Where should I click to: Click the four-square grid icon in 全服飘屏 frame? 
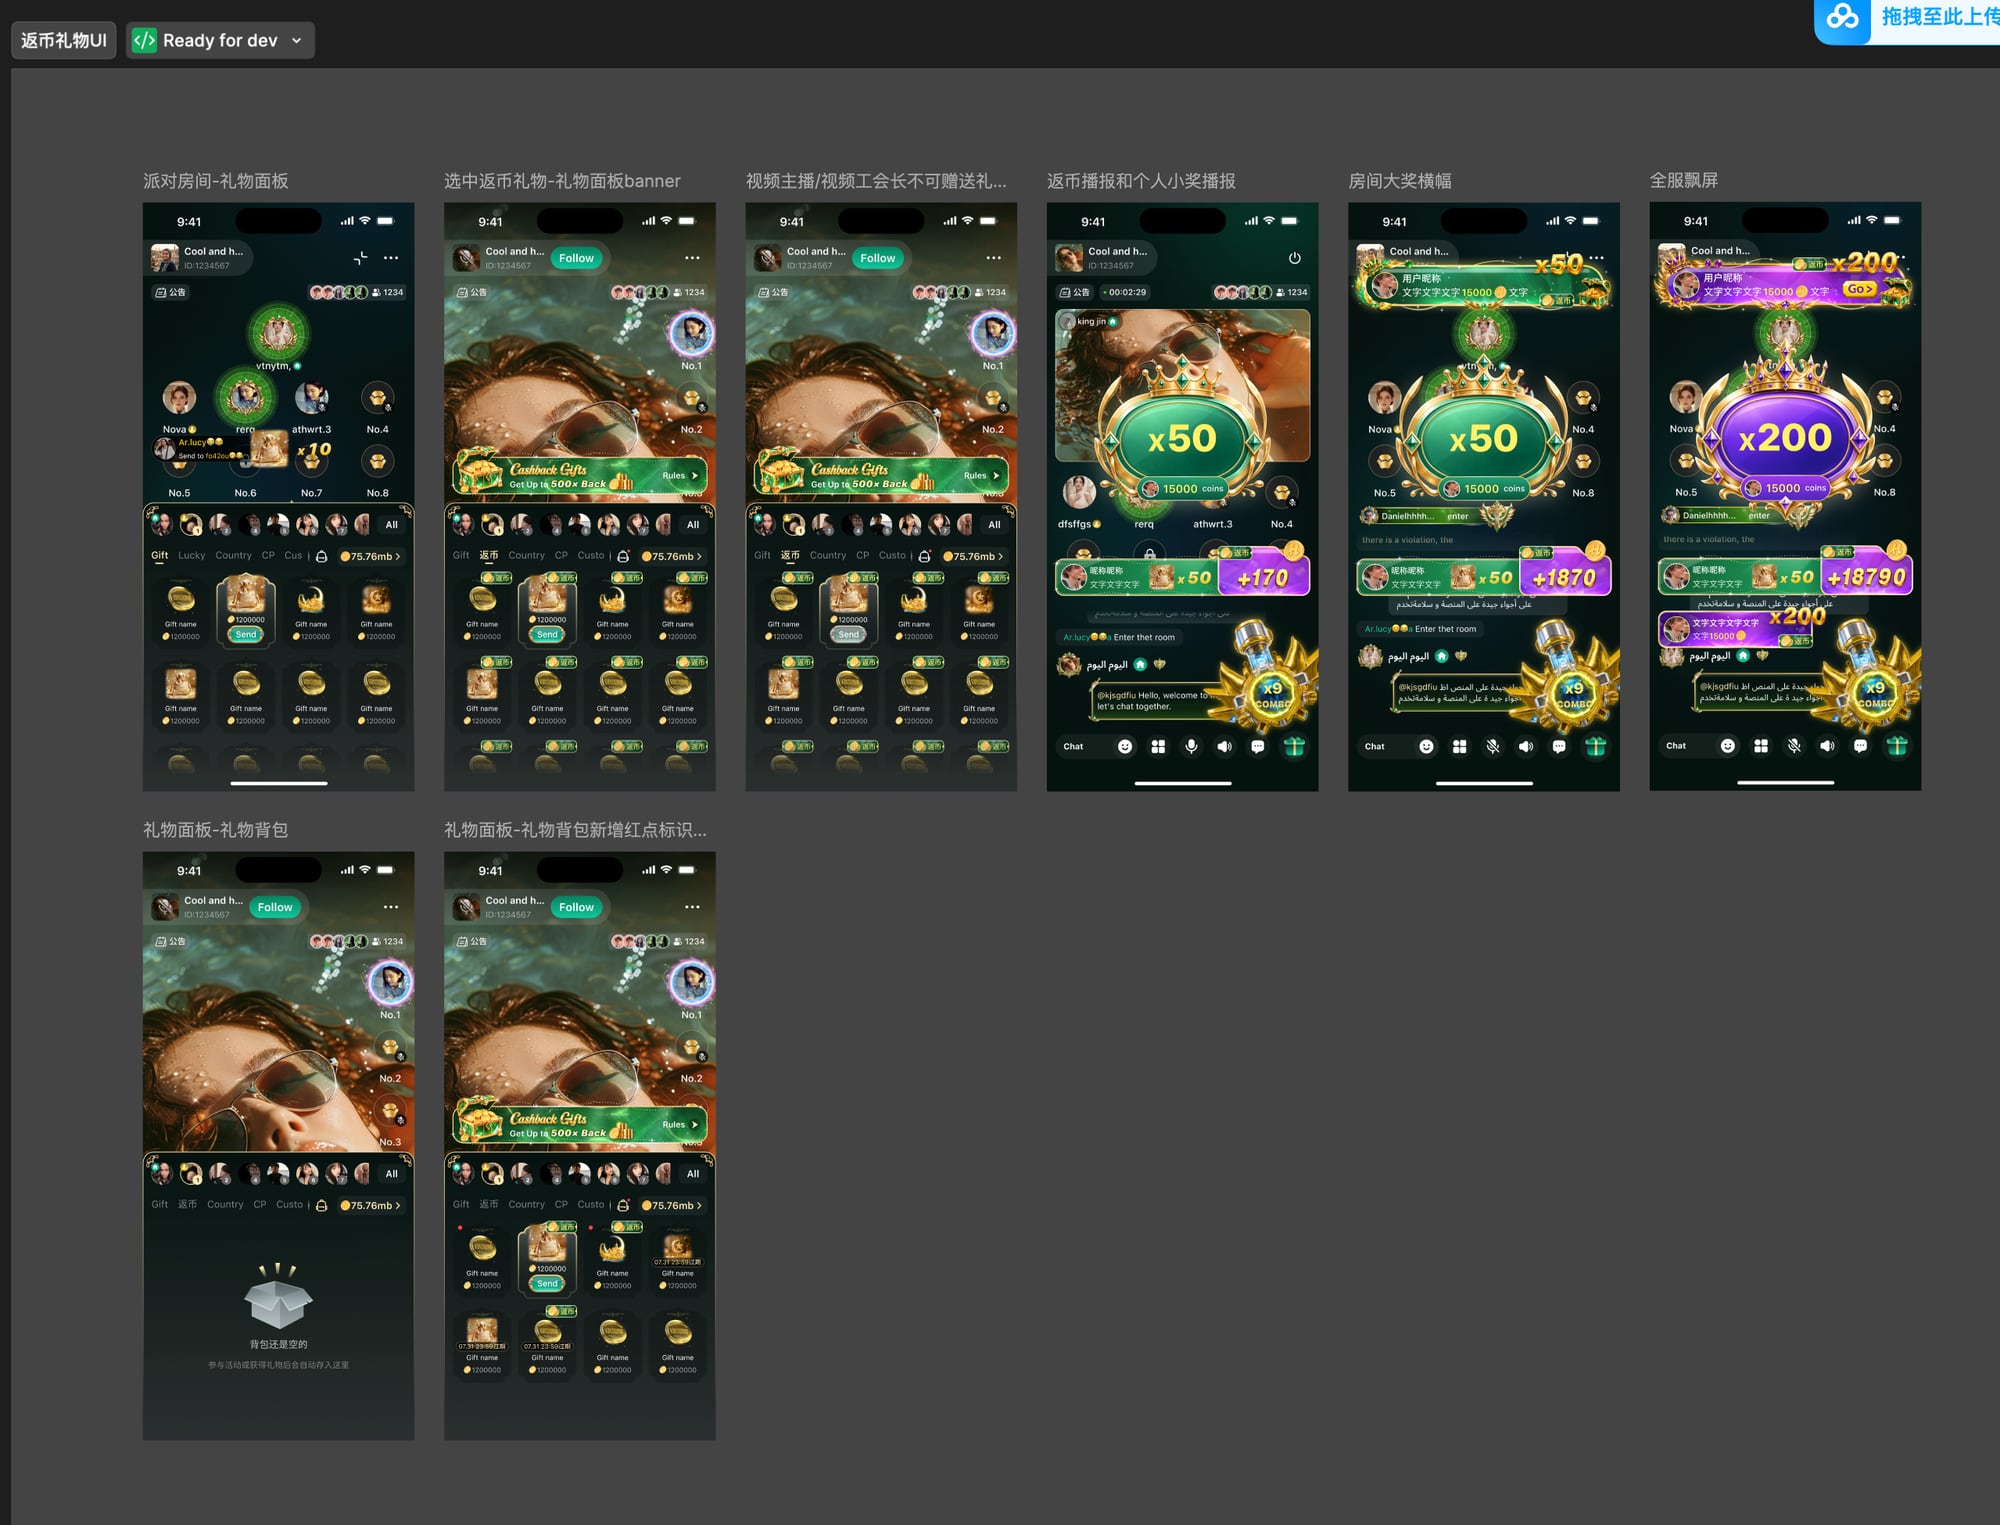coord(1761,746)
